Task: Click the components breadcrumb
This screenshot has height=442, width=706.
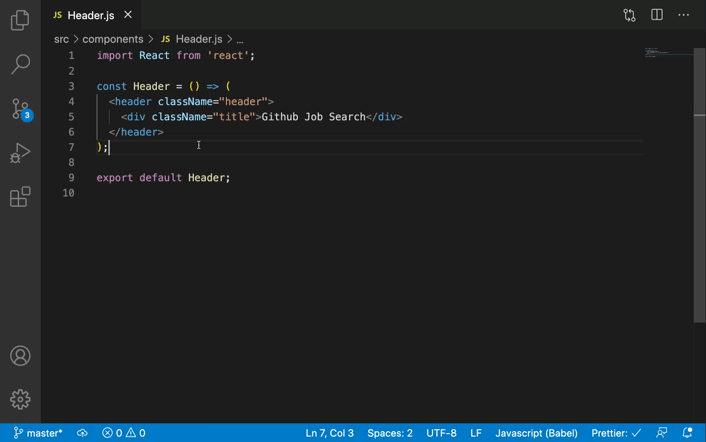Action: click(x=113, y=39)
